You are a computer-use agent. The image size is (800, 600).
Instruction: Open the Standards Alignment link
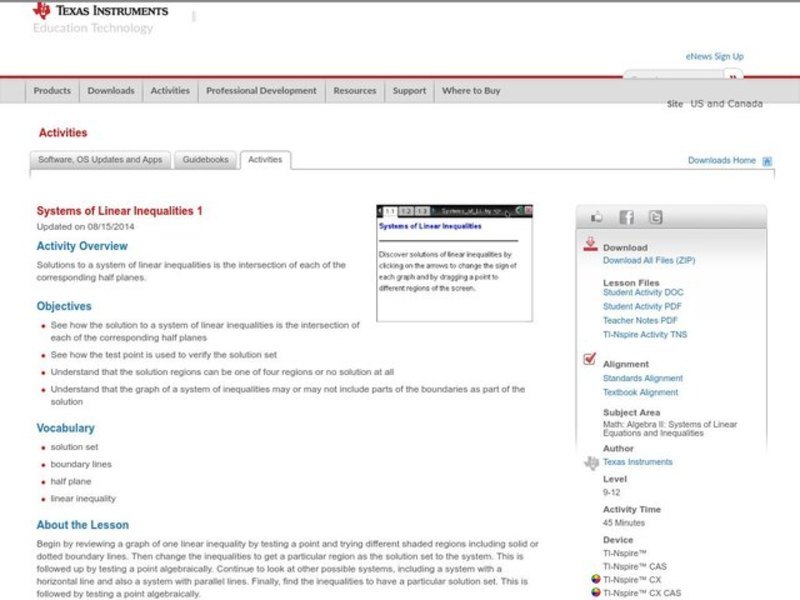click(x=642, y=379)
